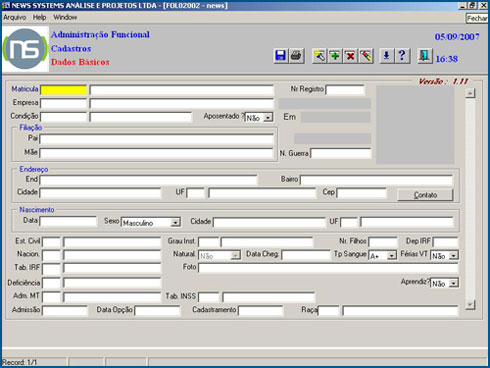Click the Cadastramento input field
Viewport: 490px width, 368px height.
pyautogui.click(x=260, y=311)
